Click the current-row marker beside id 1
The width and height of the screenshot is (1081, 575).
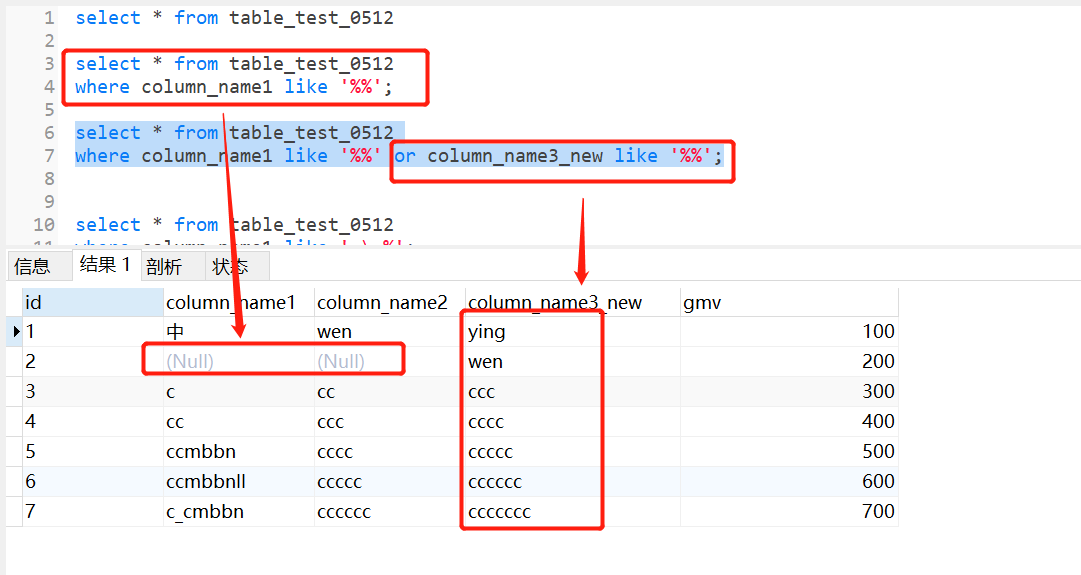(x=15, y=332)
